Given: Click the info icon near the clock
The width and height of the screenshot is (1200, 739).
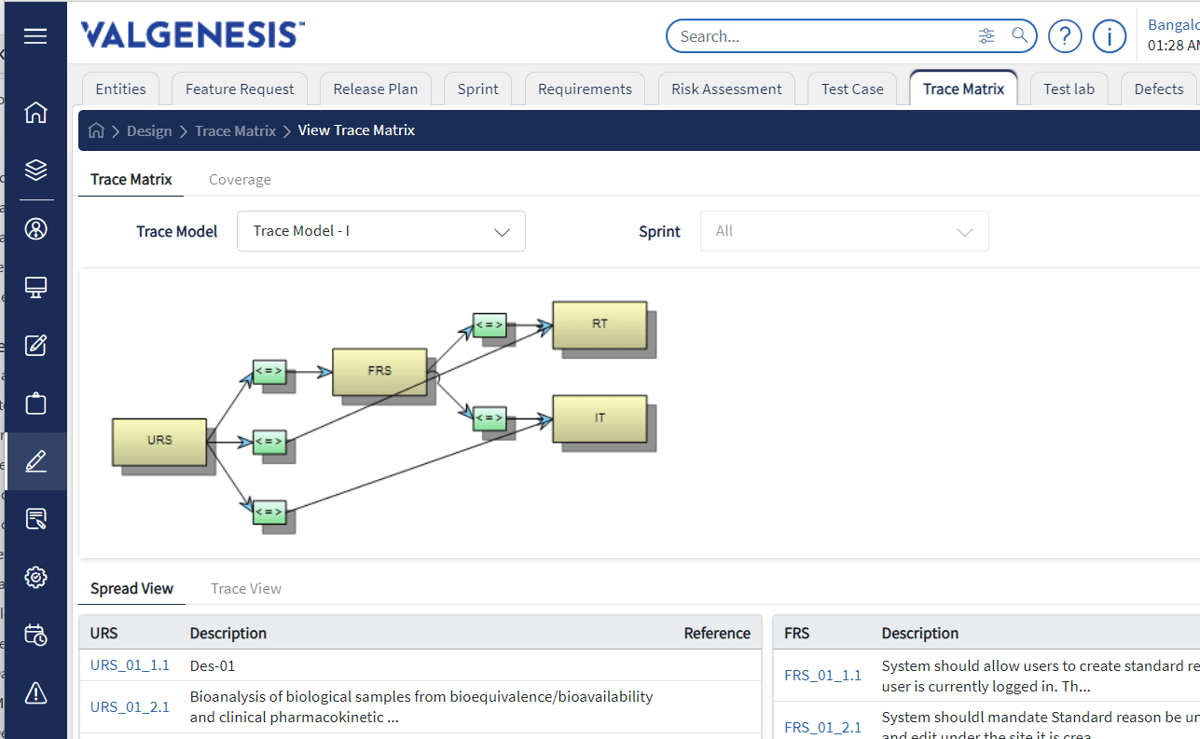Looking at the screenshot, I should click(1109, 35).
